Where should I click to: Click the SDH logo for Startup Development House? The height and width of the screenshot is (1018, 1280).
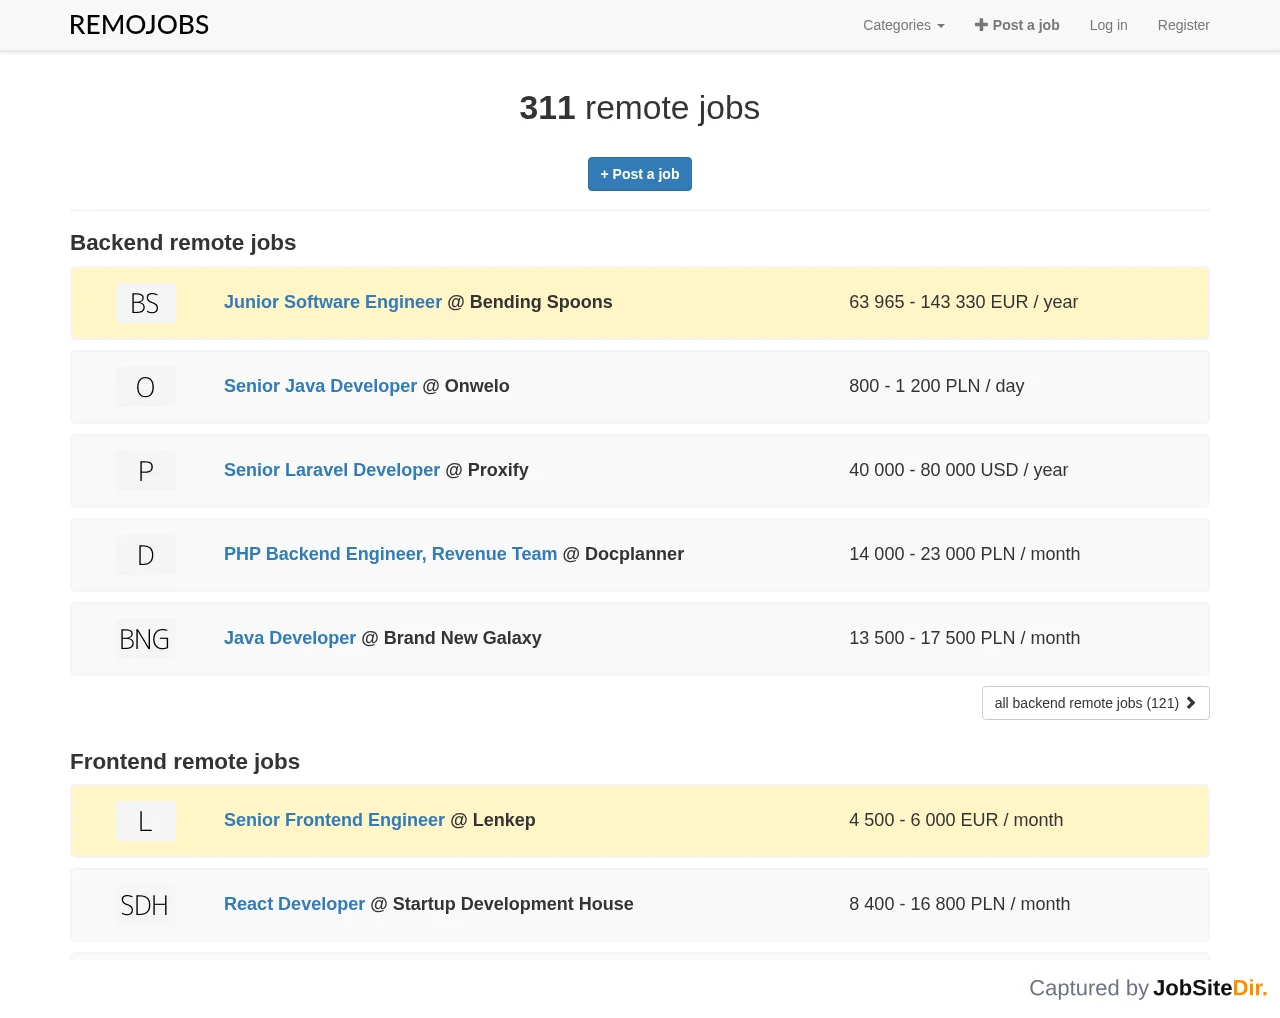[x=145, y=905]
